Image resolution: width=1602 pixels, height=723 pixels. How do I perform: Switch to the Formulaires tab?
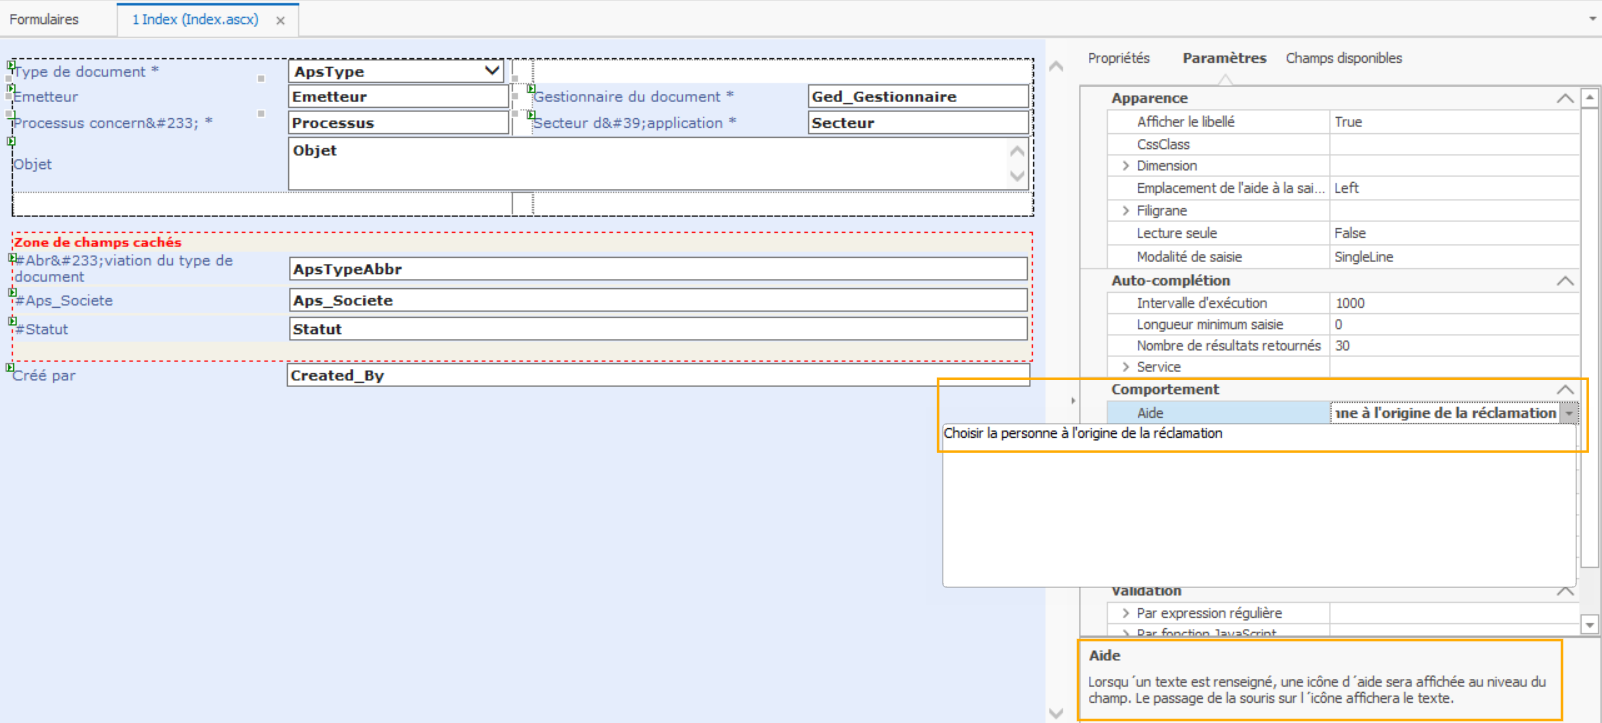pos(44,19)
